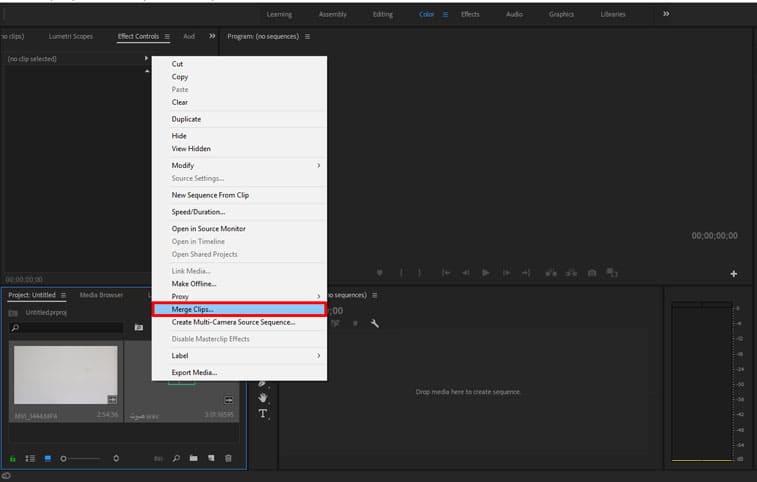Mark Out point in Program monitor

point(420,273)
